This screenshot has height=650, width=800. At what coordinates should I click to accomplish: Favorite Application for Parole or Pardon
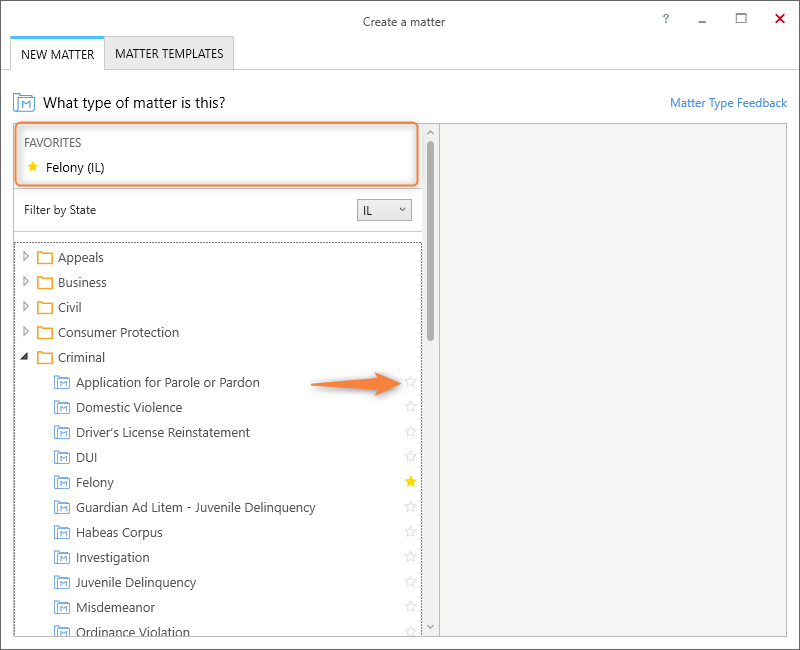[x=410, y=382]
